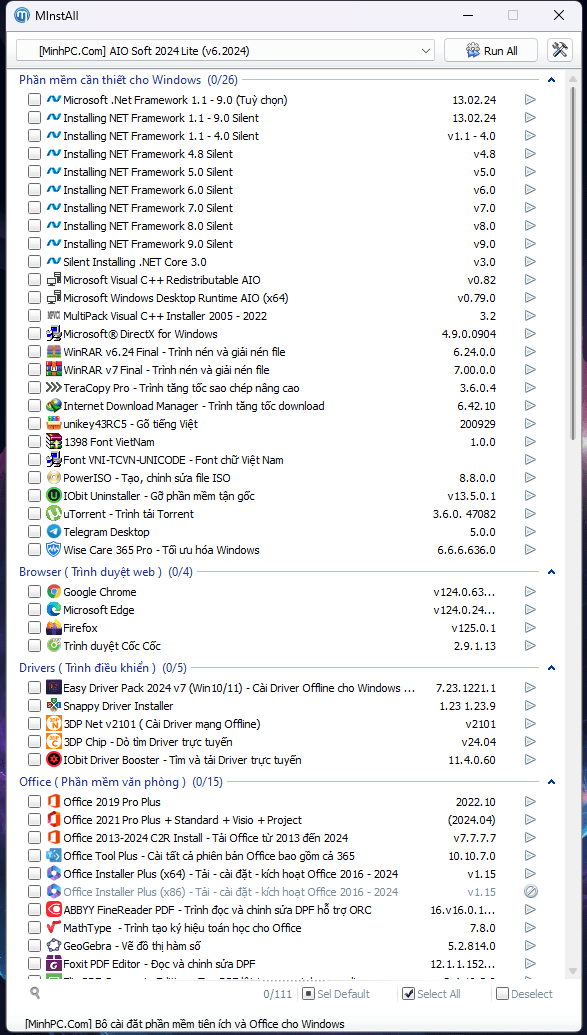Check the Firefox checkbox

tap(34, 628)
